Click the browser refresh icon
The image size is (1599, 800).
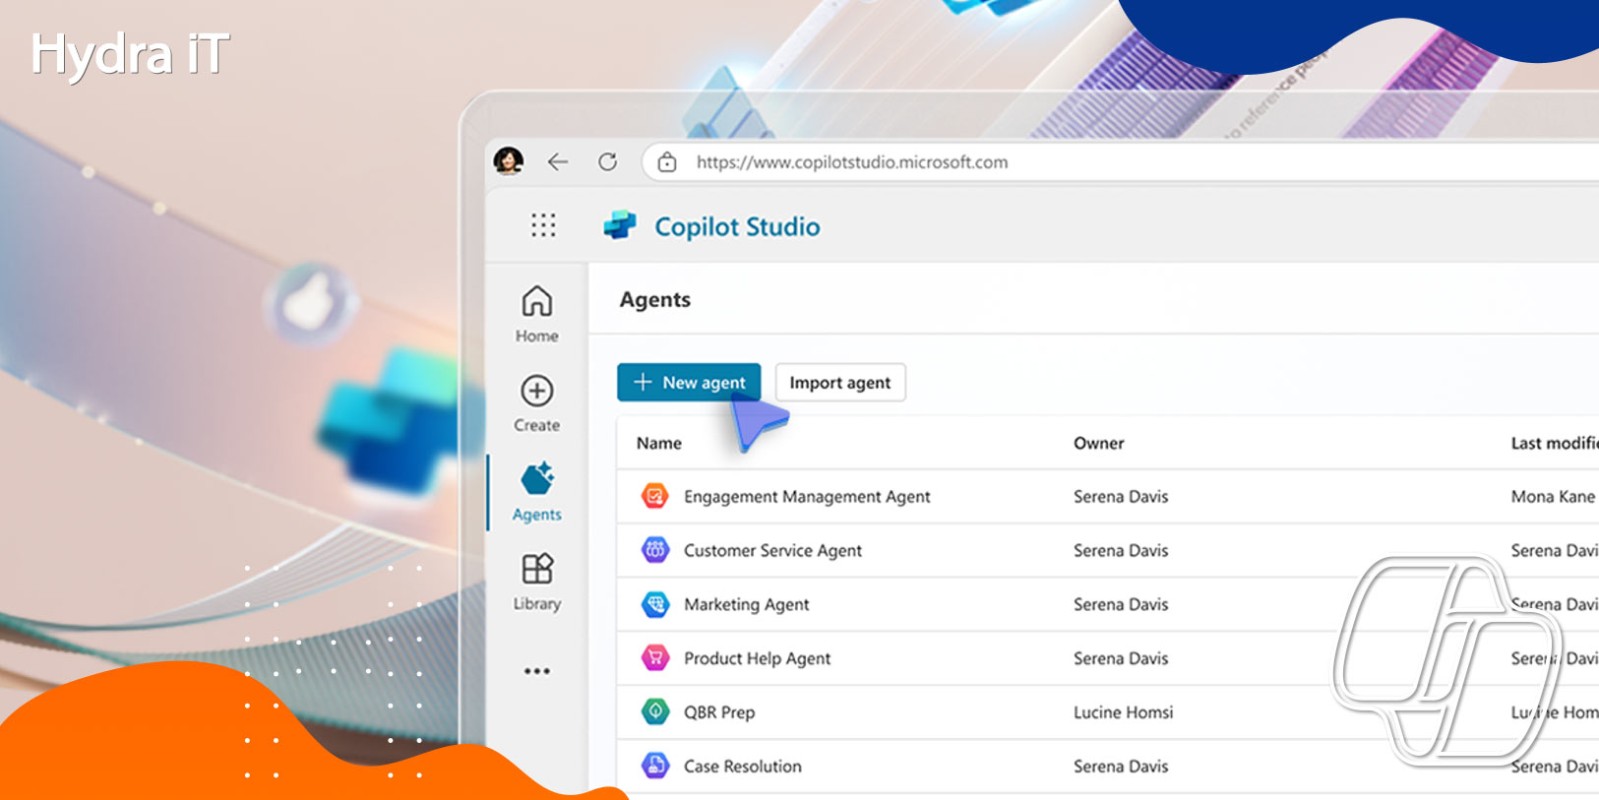click(x=608, y=162)
